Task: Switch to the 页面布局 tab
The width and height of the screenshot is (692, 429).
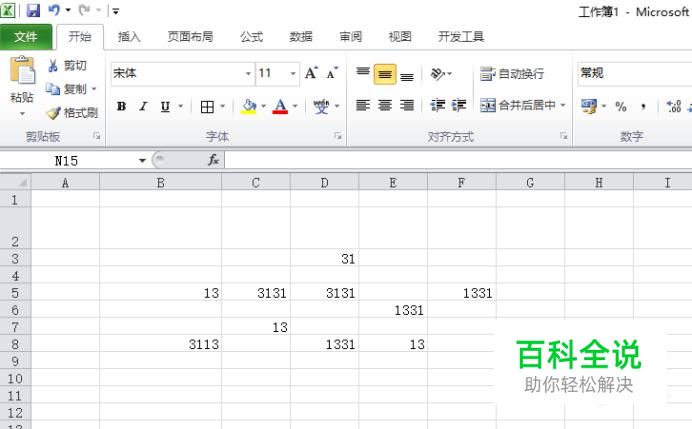Action: (x=190, y=37)
